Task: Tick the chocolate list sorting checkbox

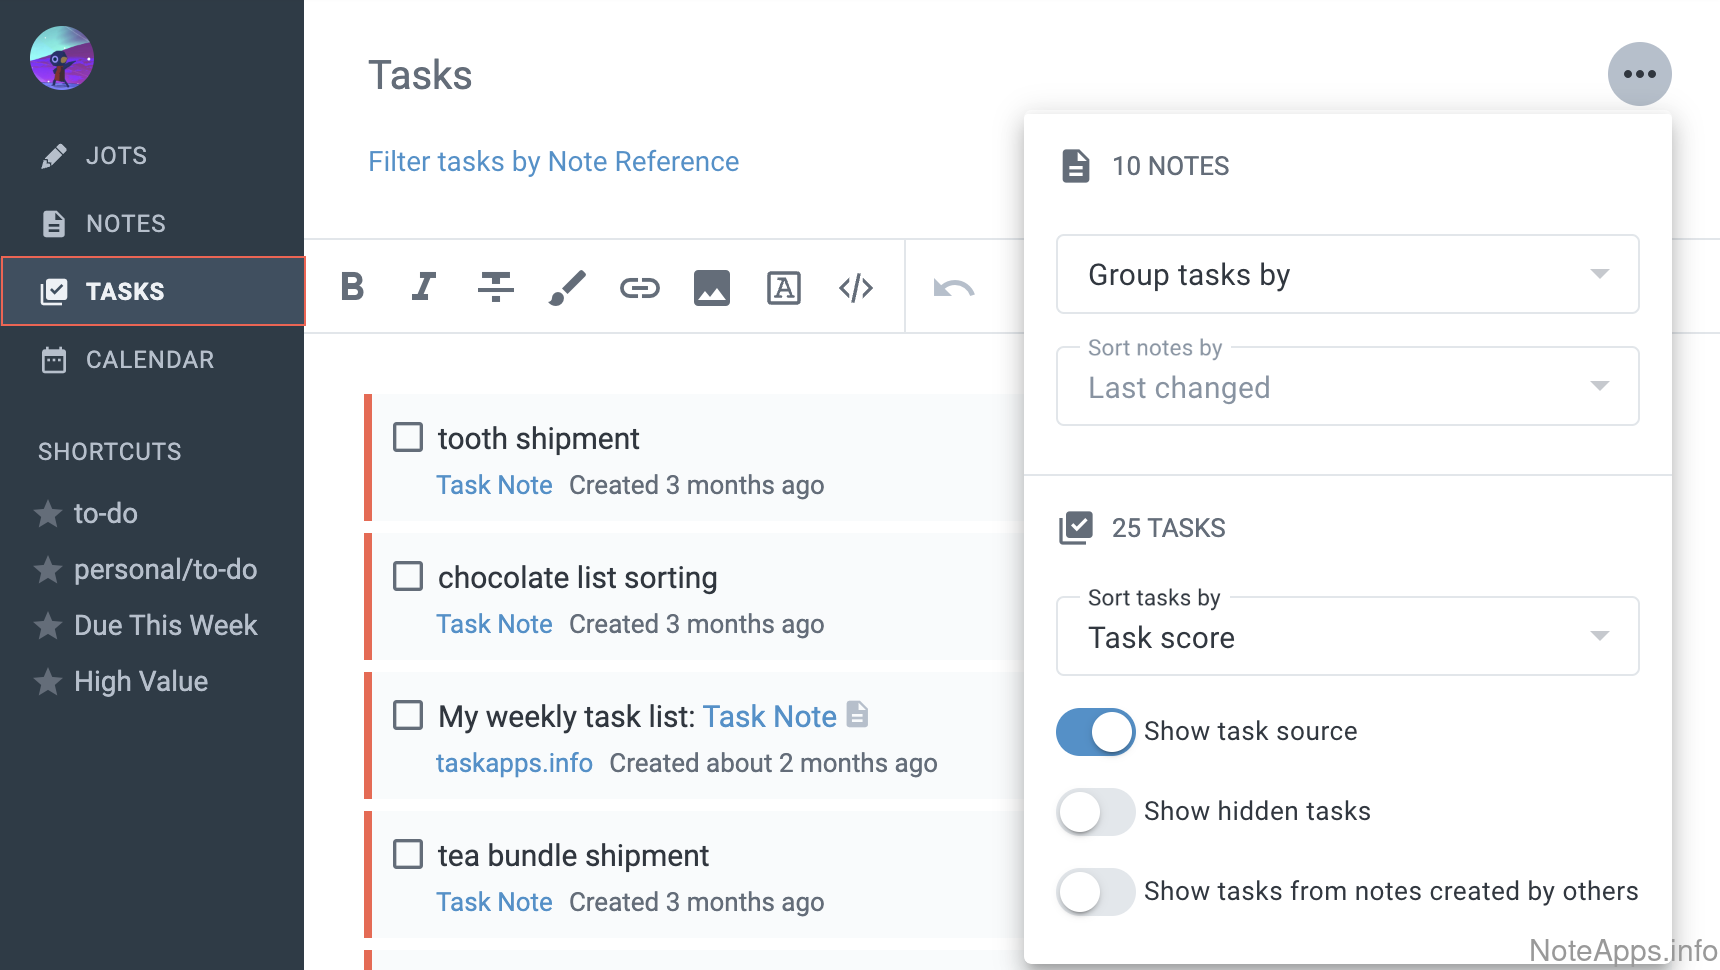Action: click(408, 577)
